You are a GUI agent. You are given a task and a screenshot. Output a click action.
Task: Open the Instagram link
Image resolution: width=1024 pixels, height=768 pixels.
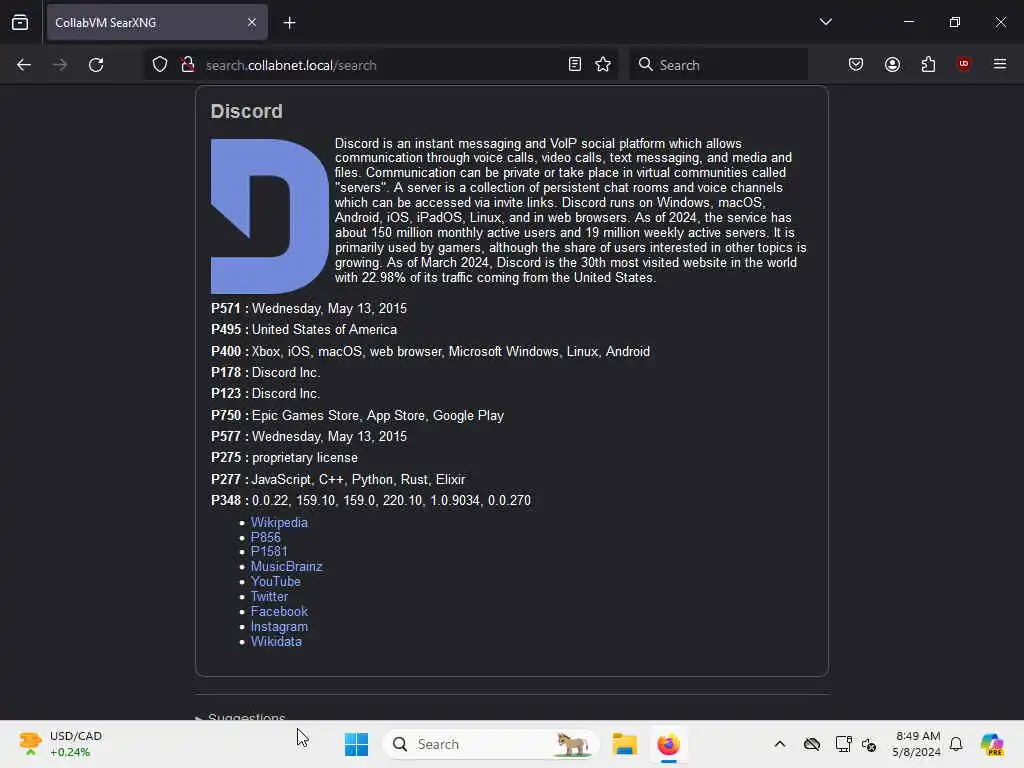[x=280, y=626]
